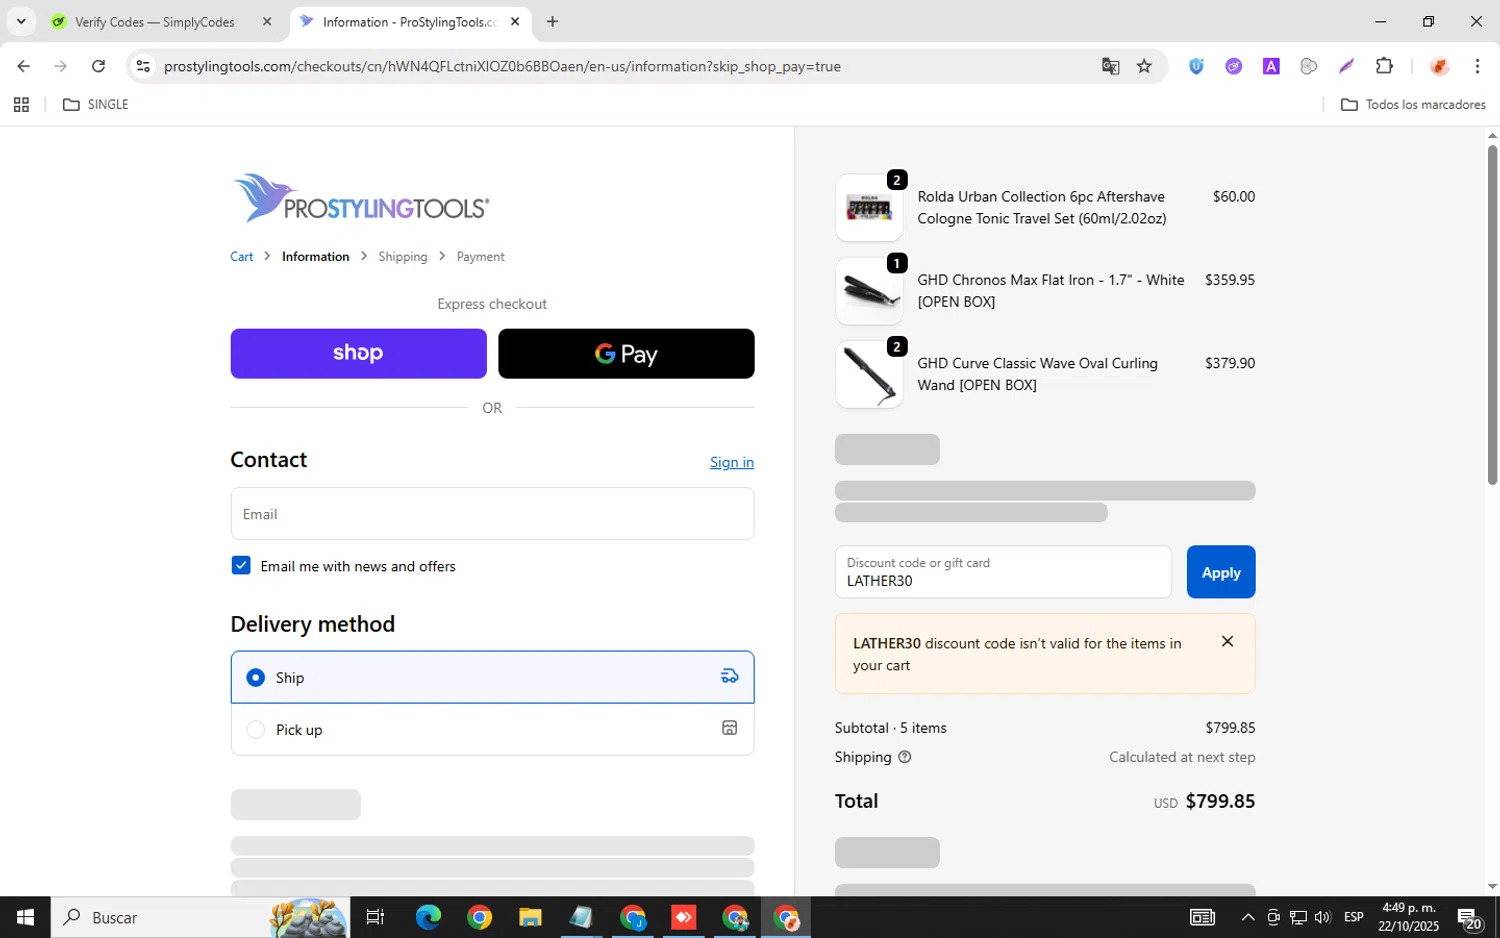The image size is (1500, 938).
Task: Close the Verify Codes tab
Action: (x=267, y=21)
